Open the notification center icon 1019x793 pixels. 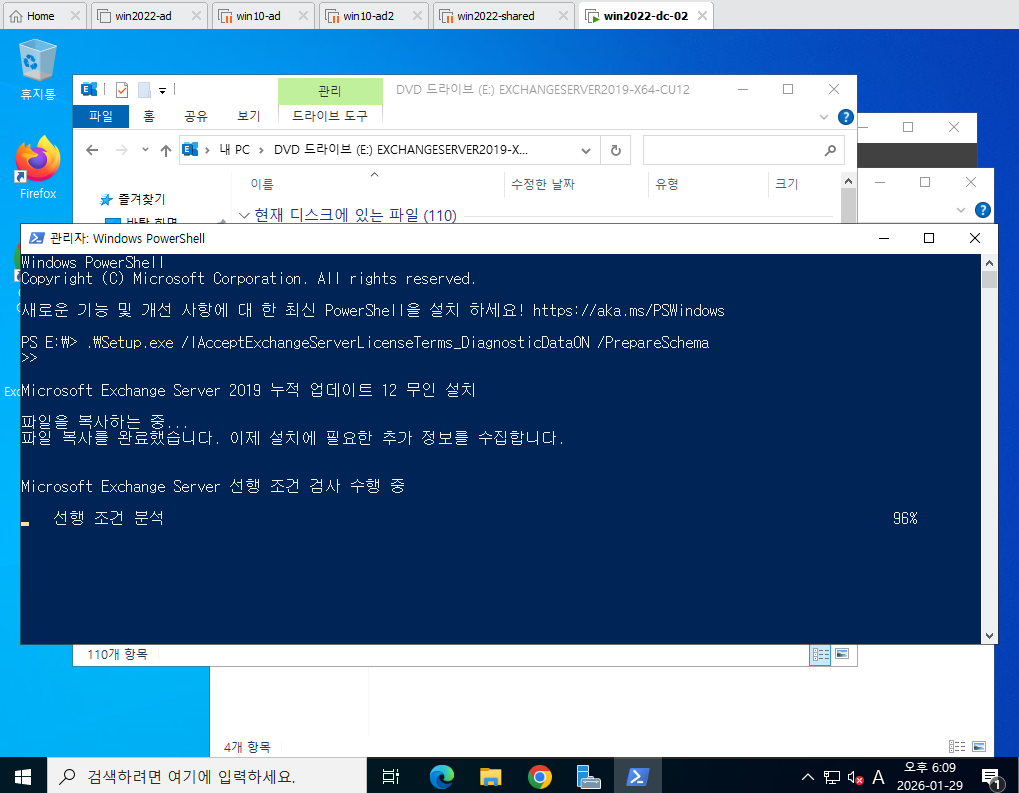click(991, 777)
